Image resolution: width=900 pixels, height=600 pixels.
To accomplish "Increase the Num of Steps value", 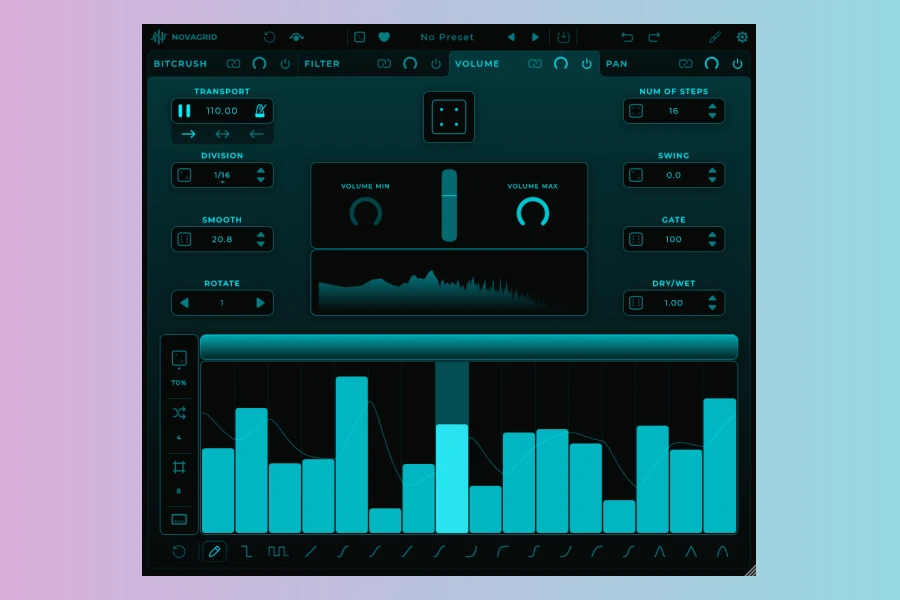I will pos(712,106).
